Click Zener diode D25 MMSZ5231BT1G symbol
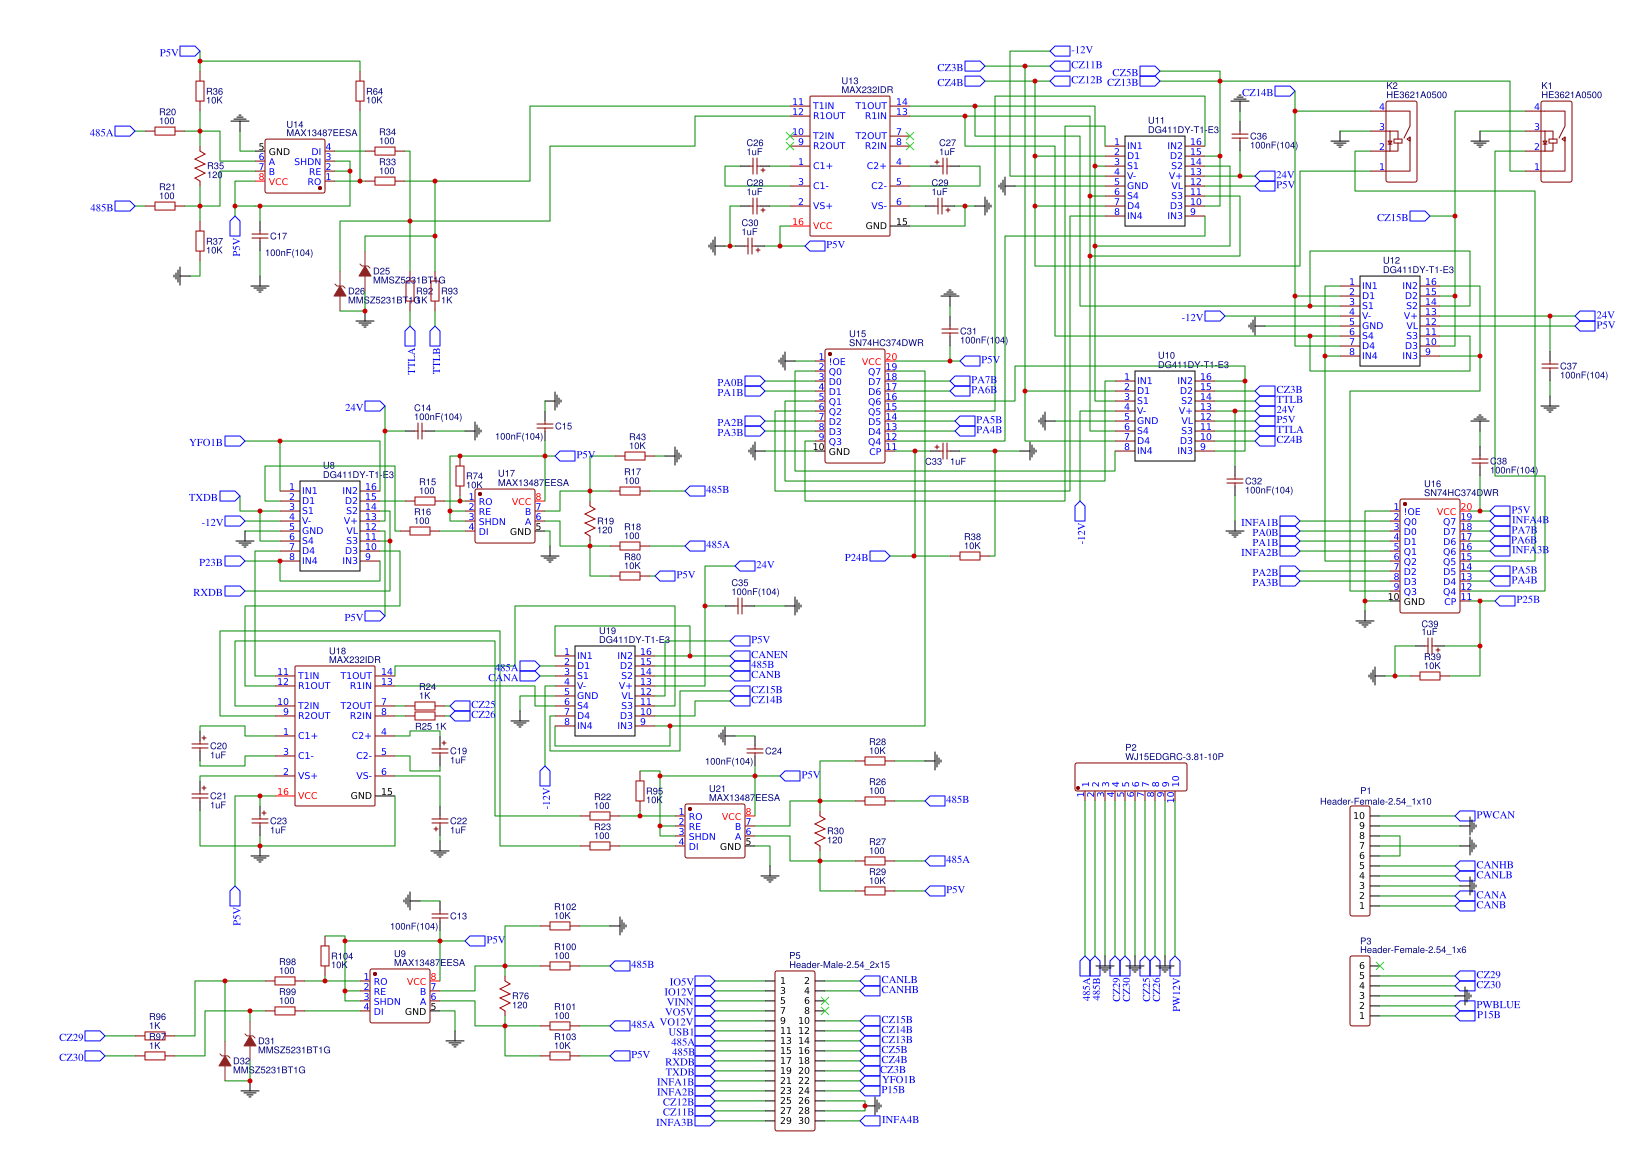 [366, 272]
